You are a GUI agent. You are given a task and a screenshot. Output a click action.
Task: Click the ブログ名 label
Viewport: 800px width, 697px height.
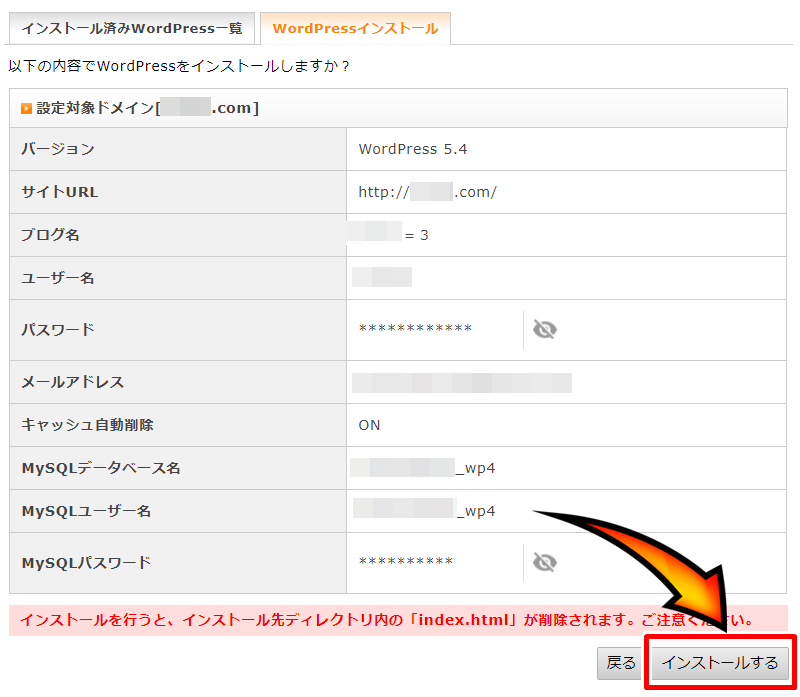(50, 235)
